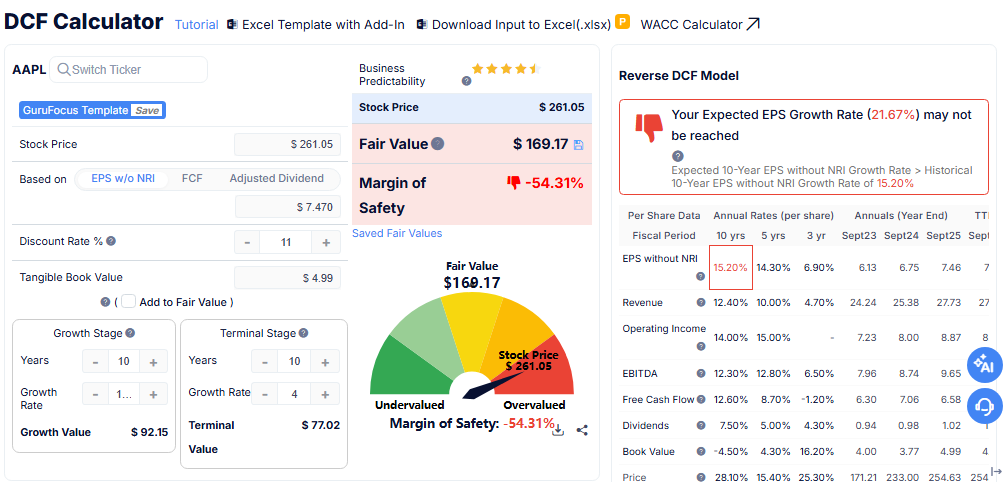Click the Growth Stage help icon

[x=130, y=333]
